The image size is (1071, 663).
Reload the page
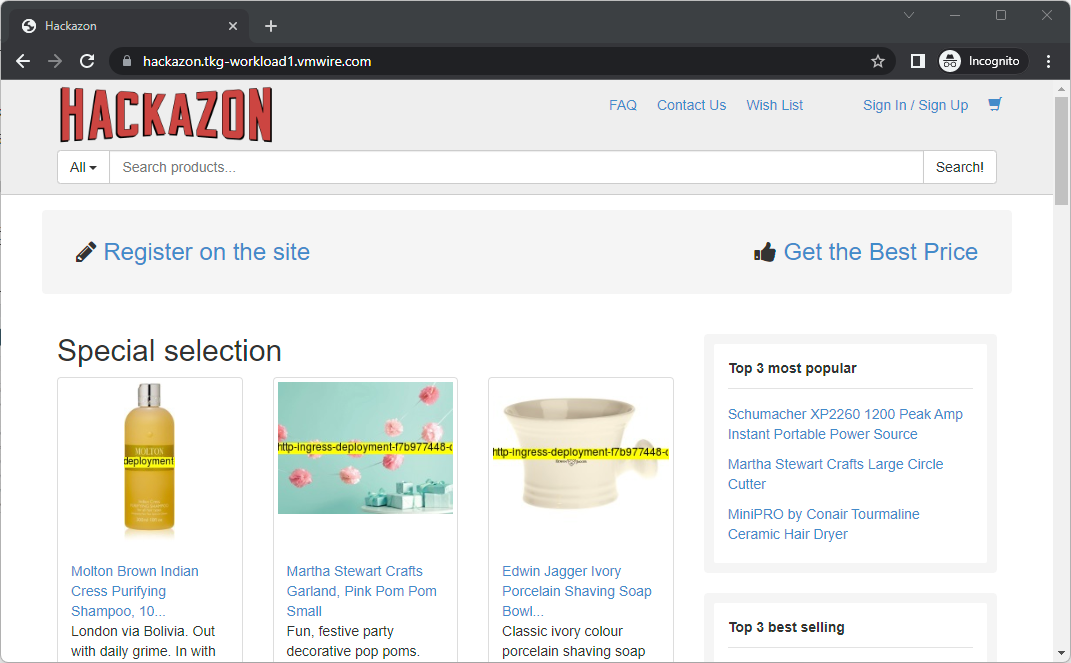(87, 61)
